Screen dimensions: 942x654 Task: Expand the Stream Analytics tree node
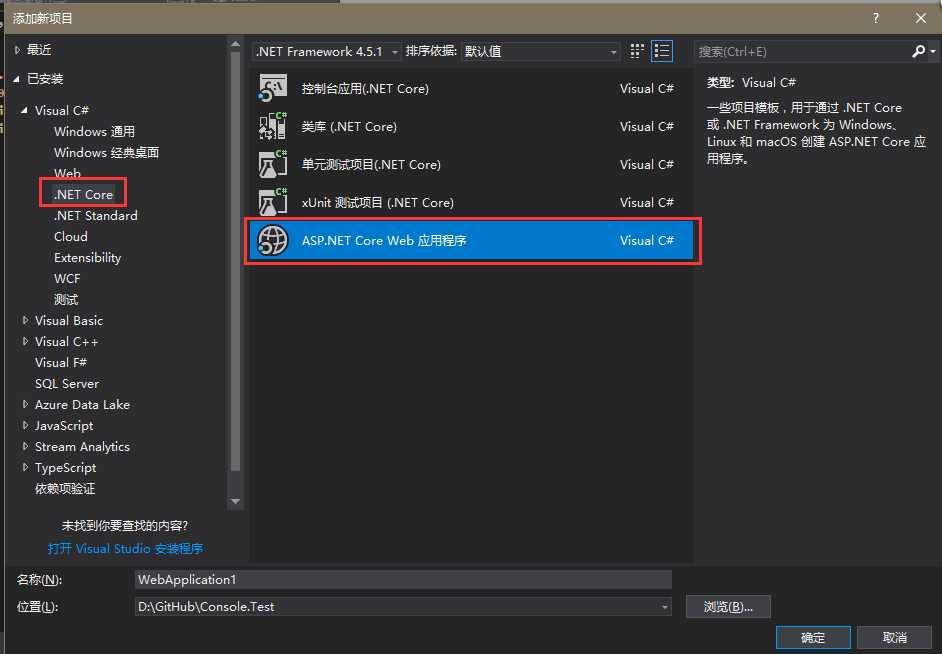coord(25,447)
